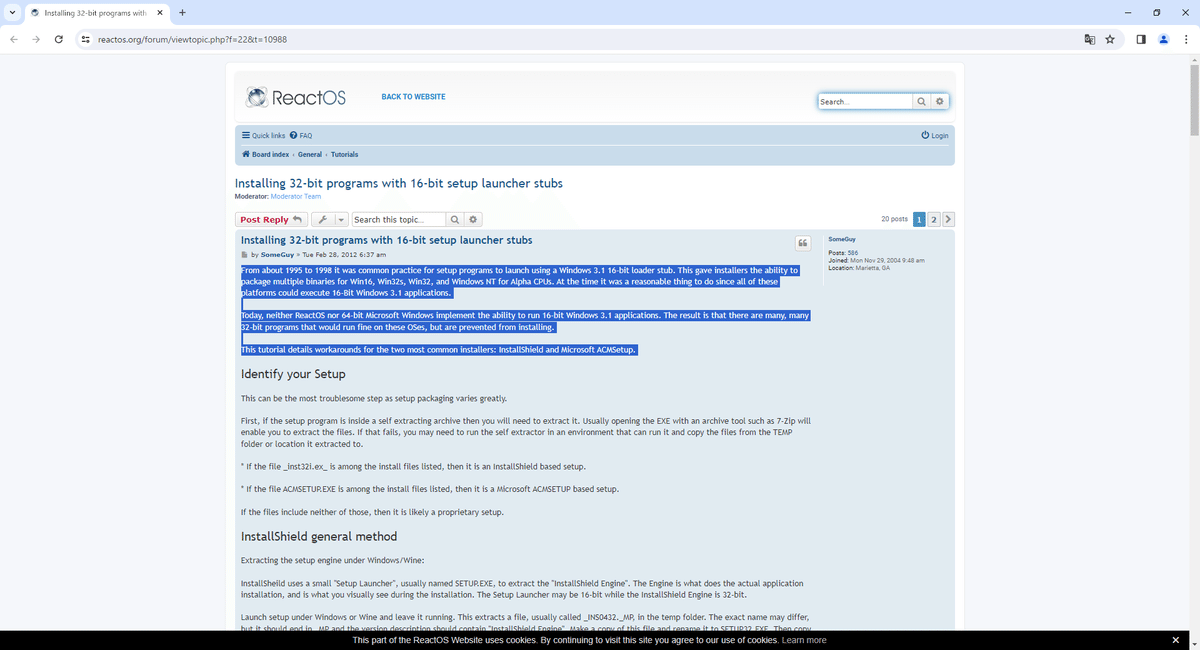Open the browser profile icon
Image resolution: width=1200 pixels, height=650 pixels.
pyautogui.click(x=1163, y=39)
